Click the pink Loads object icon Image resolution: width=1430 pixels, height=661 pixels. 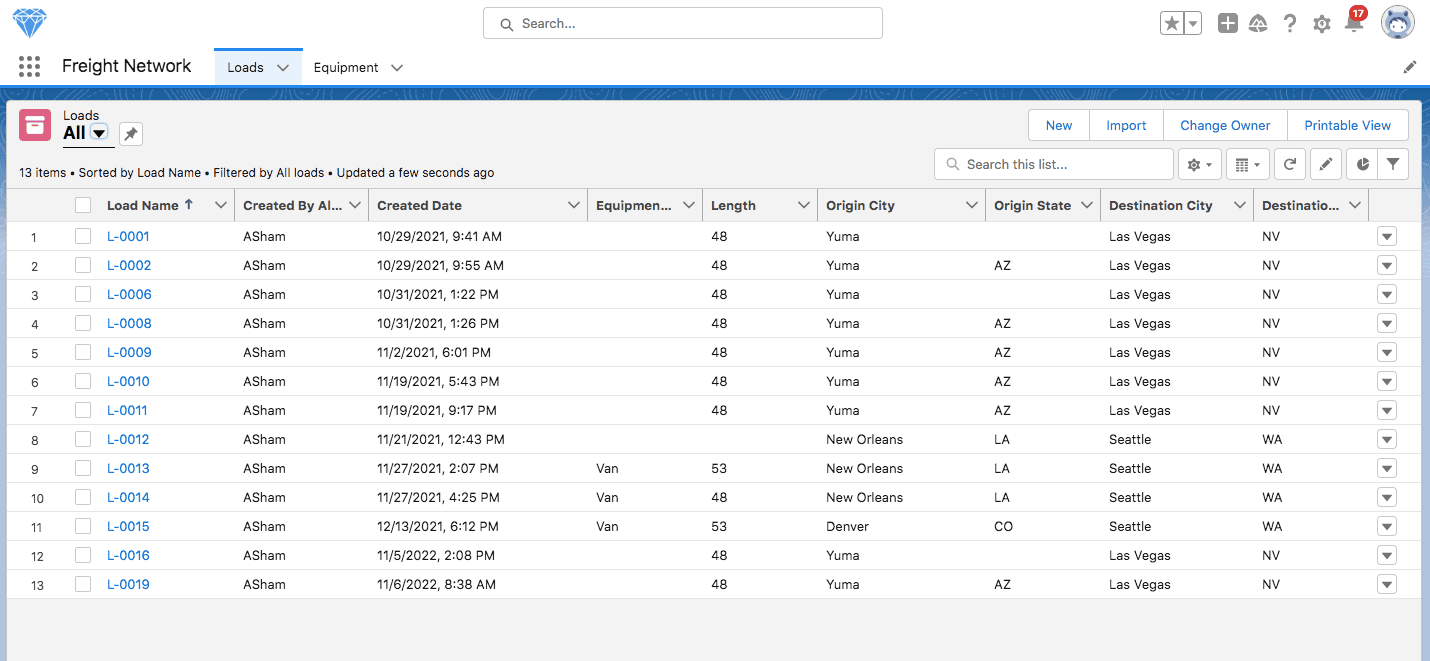[x=35, y=126]
